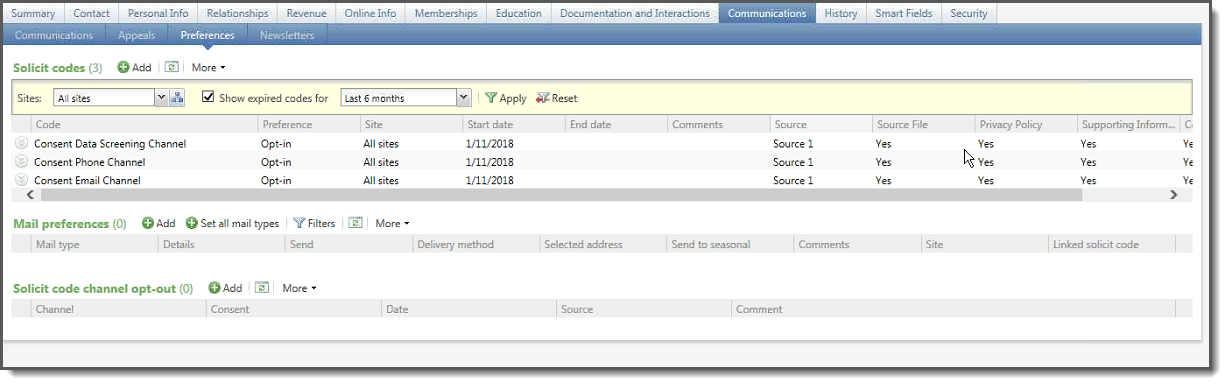Sort by Linked solicit code column header
This screenshot has height=385, width=1227.
click(x=1111, y=244)
